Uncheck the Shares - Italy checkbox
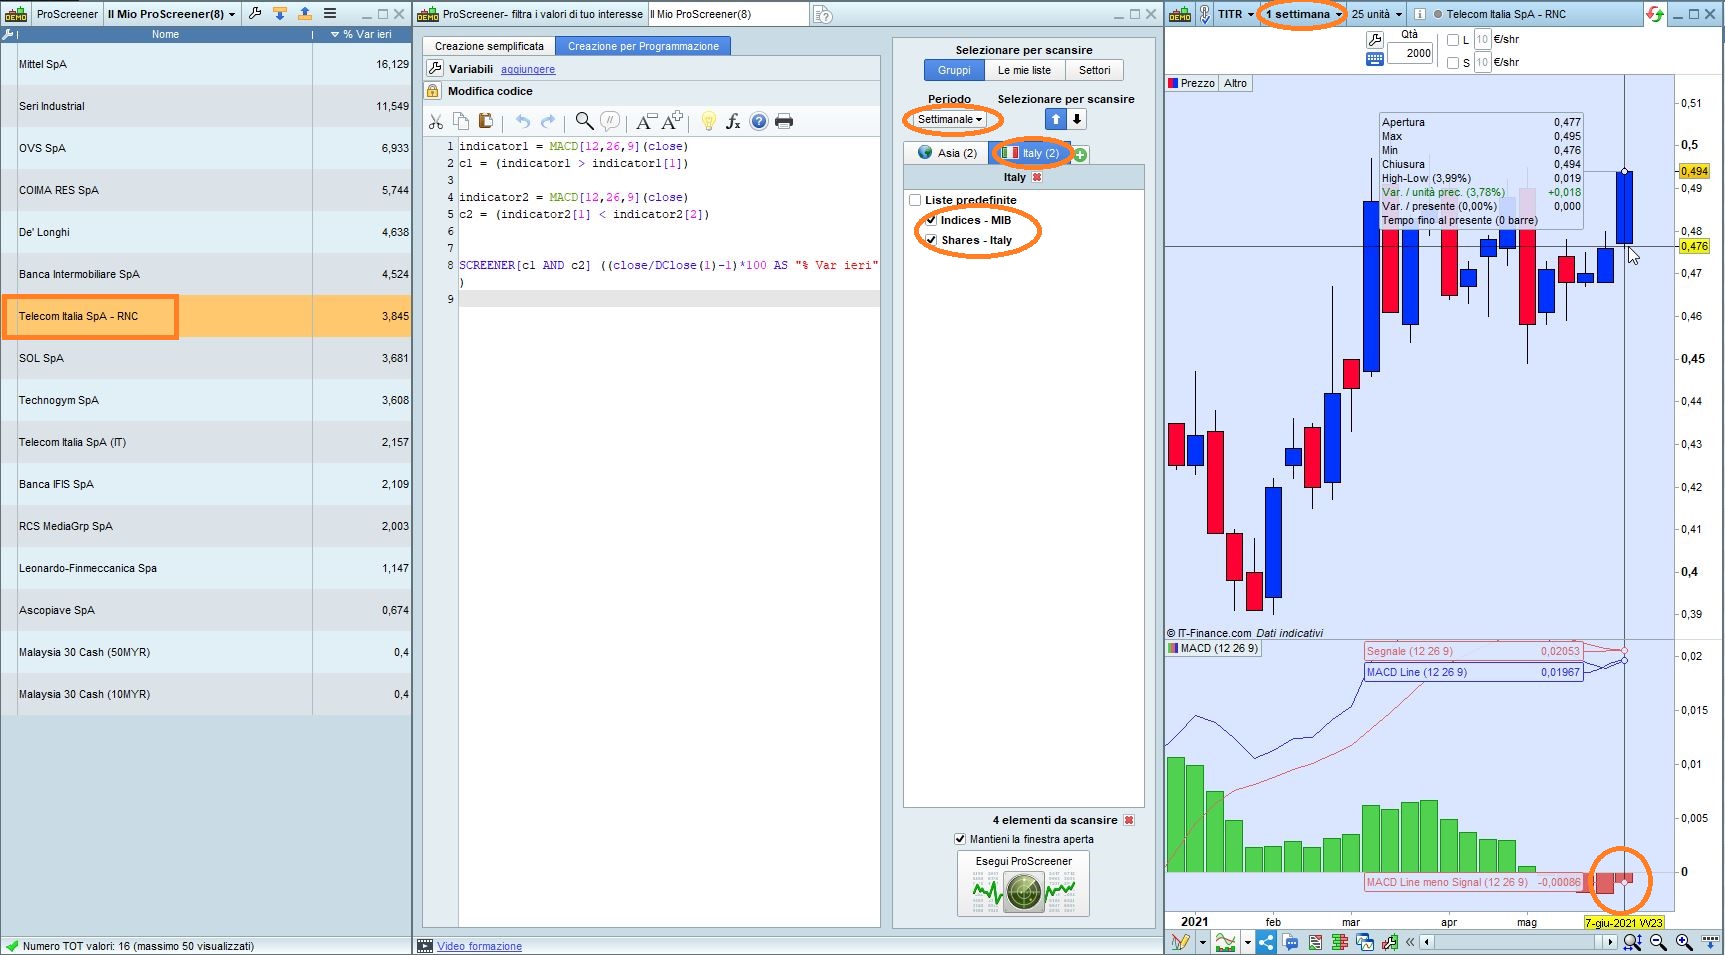The image size is (1725, 955). [931, 240]
